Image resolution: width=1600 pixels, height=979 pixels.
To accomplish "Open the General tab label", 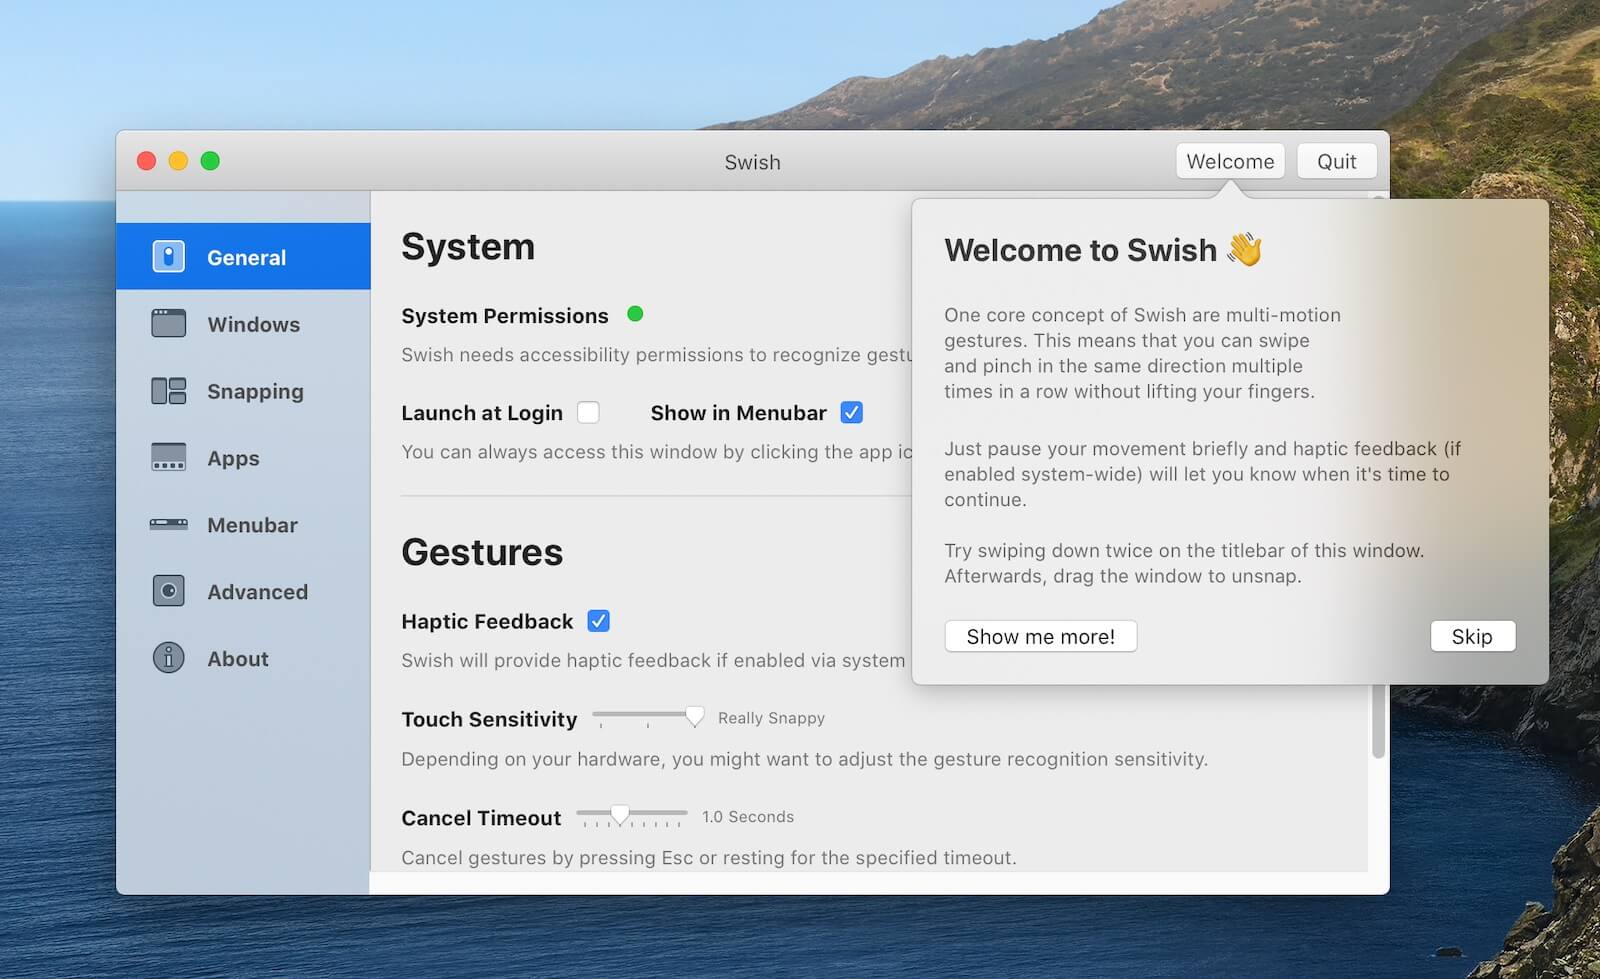I will click(246, 257).
